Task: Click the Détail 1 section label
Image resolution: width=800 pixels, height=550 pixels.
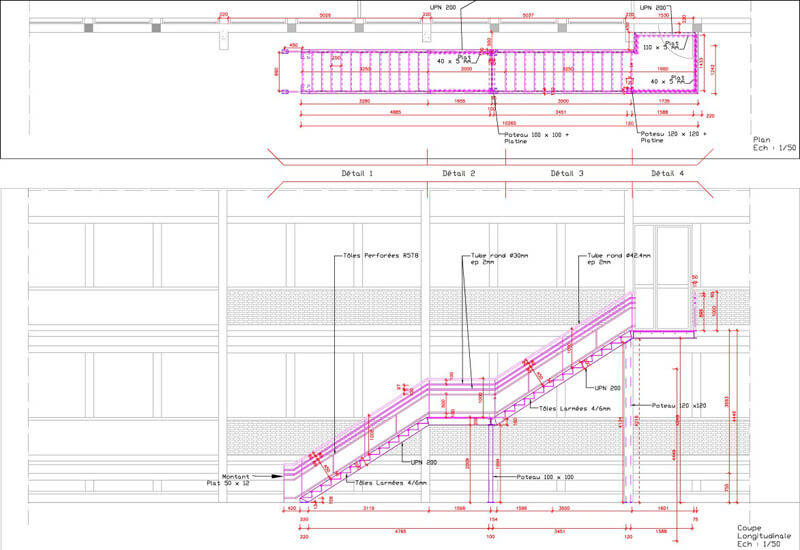Action: [357, 173]
